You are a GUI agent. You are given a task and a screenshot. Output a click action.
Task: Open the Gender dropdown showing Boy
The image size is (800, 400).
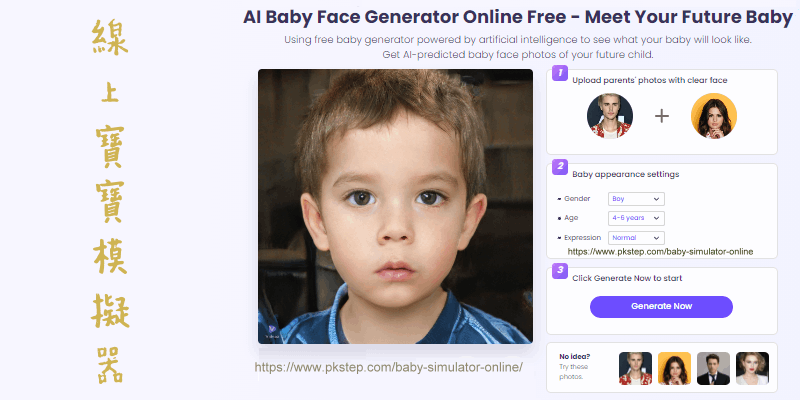point(636,199)
